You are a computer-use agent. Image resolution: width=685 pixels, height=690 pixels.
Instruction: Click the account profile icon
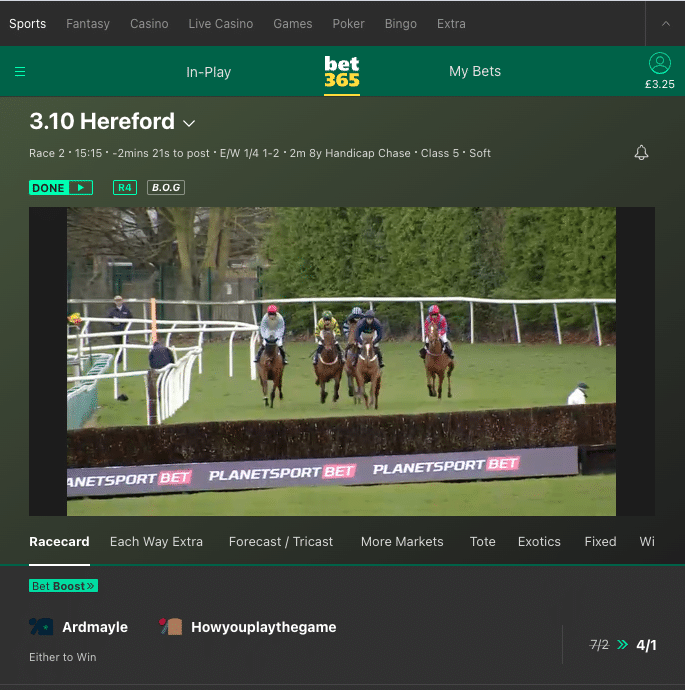659,64
